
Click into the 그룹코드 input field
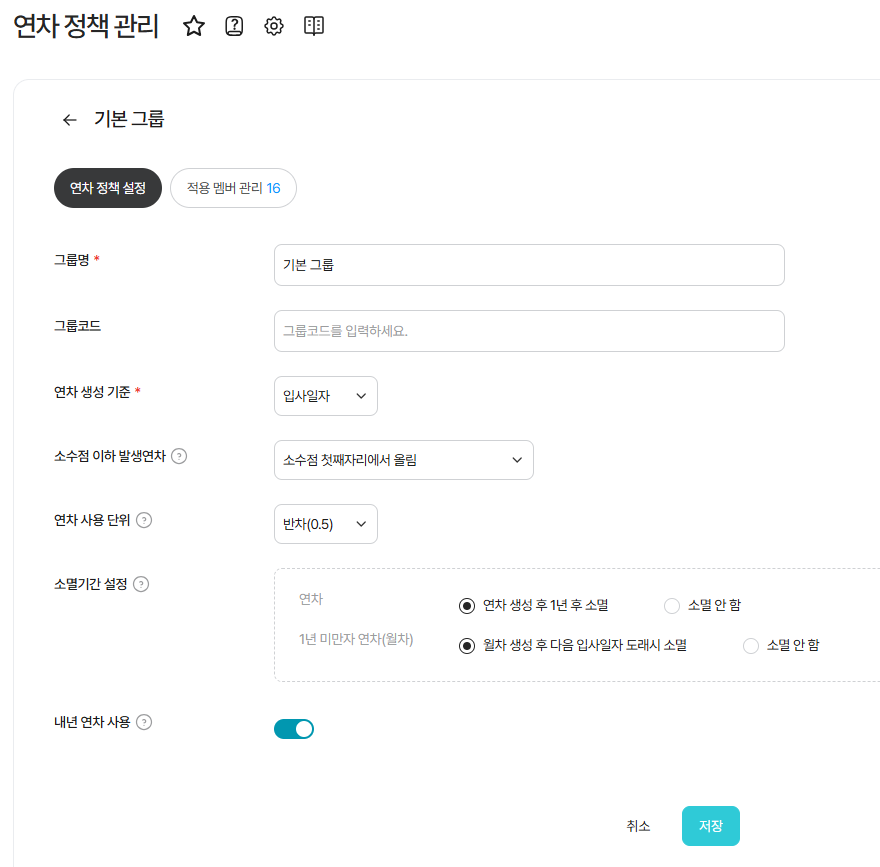point(529,331)
